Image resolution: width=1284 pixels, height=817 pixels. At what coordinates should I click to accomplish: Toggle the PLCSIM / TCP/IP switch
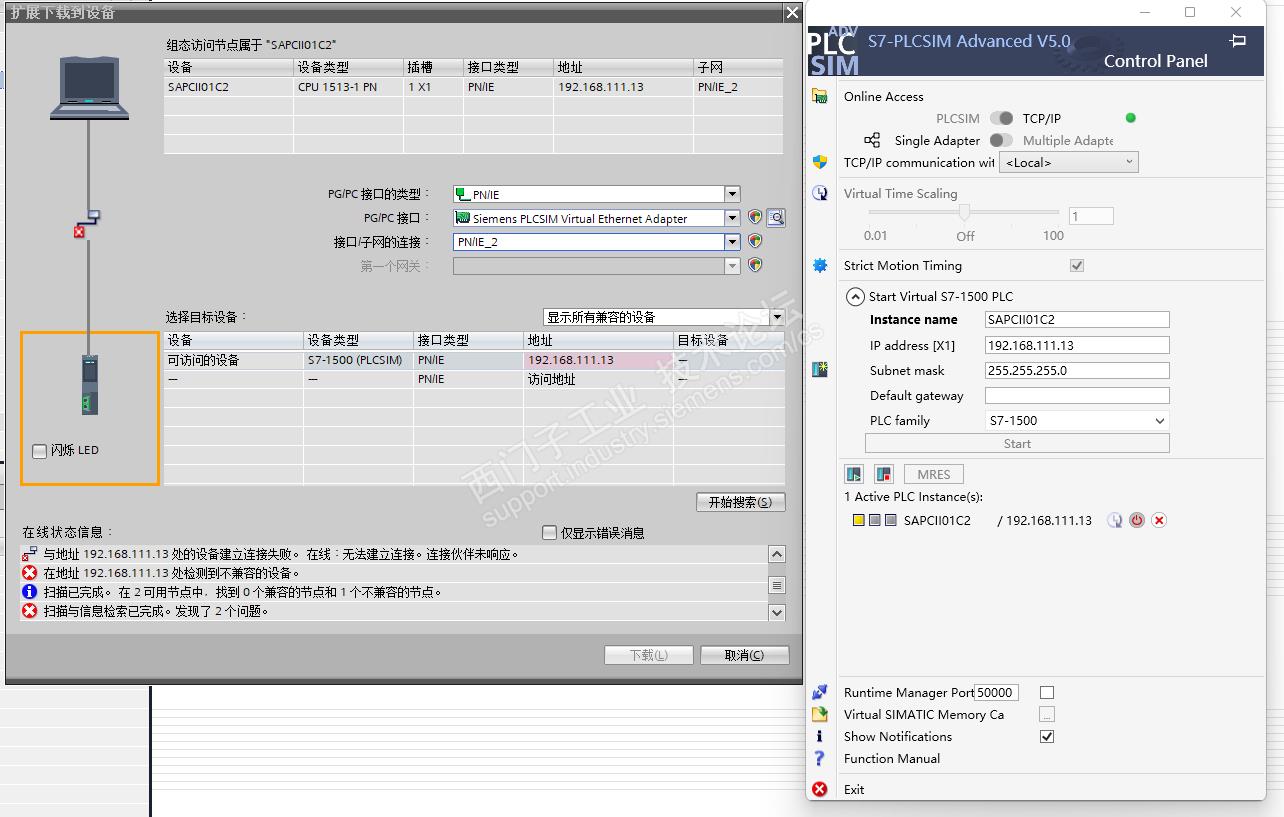click(1001, 118)
